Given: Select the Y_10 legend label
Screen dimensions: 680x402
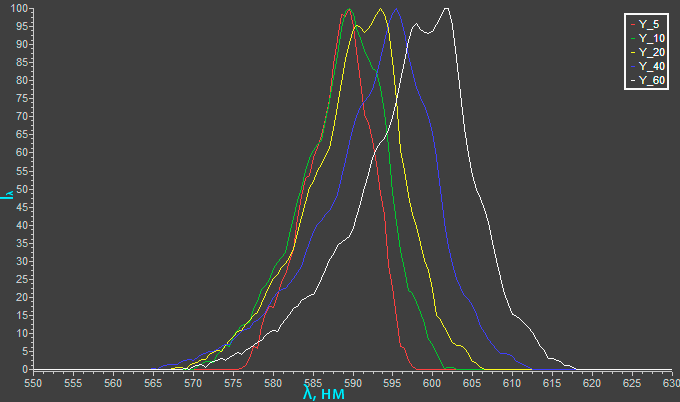Looking at the screenshot, I should (651, 37).
